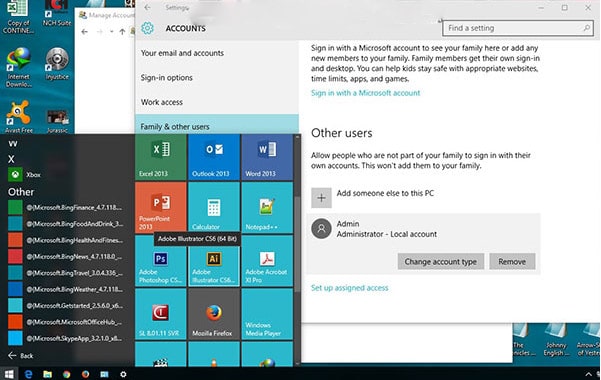The height and width of the screenshot is (380, 601).
Task: Open the Avast Free desktop shortcut
Action: pyautogui.click(x=18, y=117)
